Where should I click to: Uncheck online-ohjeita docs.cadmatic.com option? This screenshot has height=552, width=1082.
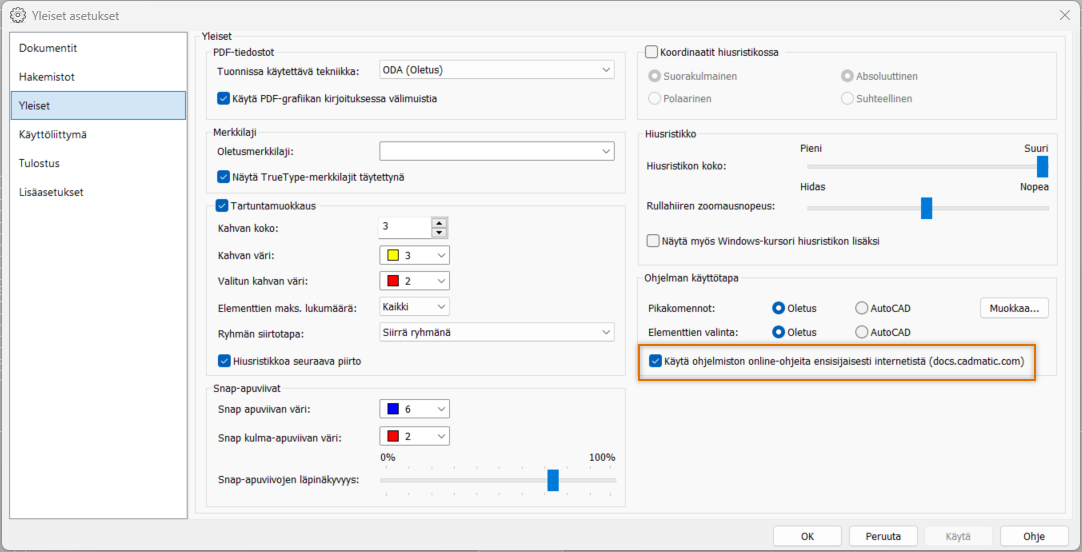pos(655,361)
